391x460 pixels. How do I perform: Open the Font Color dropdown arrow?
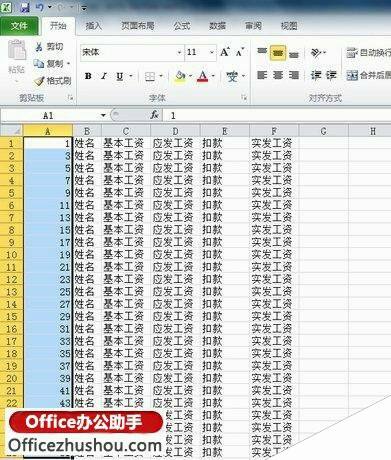point(213,77)
